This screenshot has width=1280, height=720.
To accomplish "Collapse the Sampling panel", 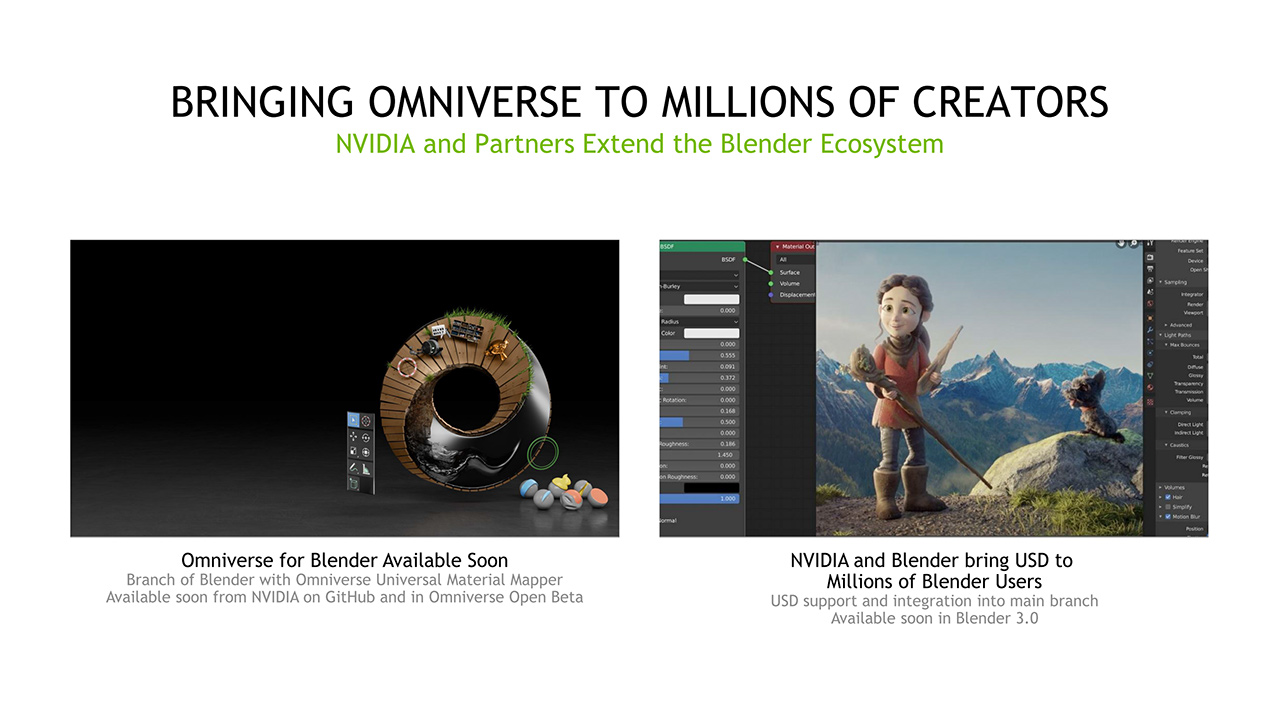I will [x=1161, y=282].
